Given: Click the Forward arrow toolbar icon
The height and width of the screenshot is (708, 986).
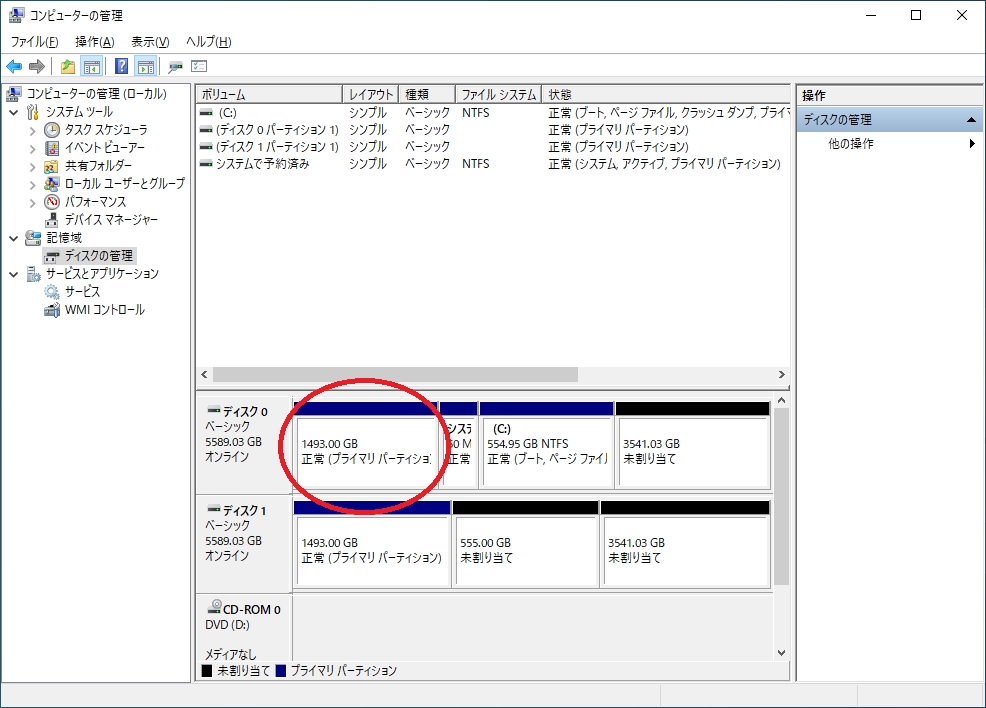Looking at the screenshot, I should (x=36, y=66).
